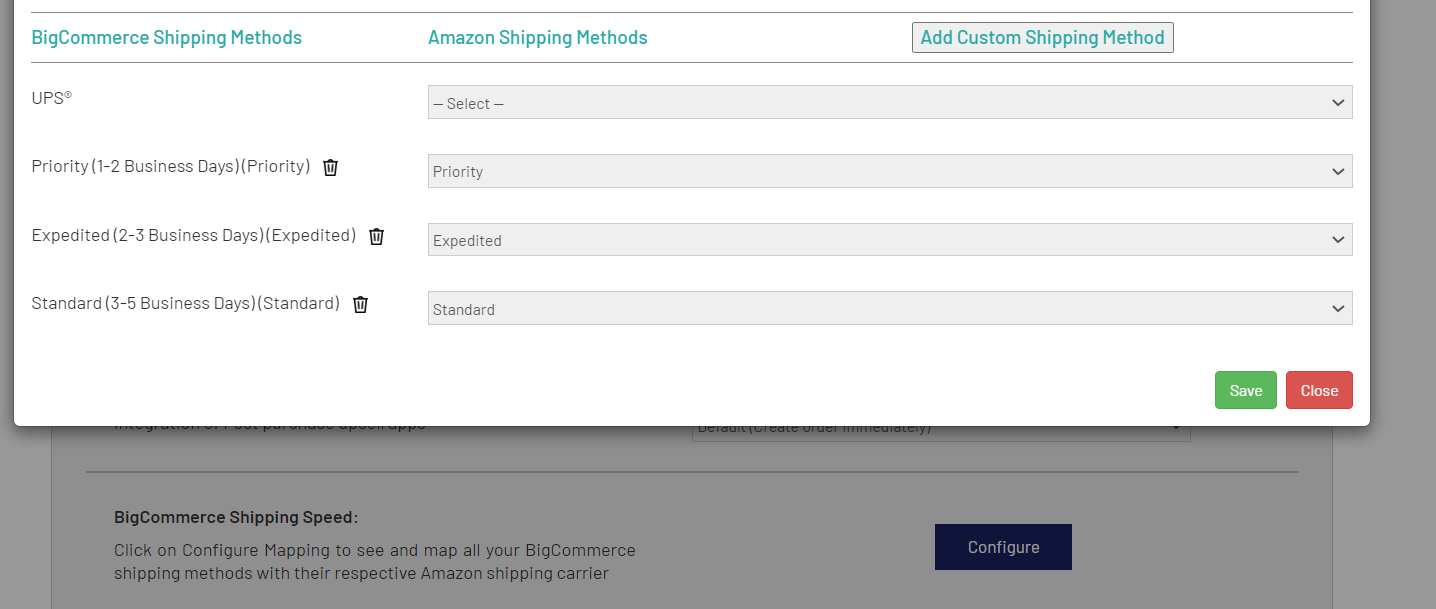1436x609 pixels.
Task: Click the Priority (1-2 Business Days) label text
Action: pos(171,166)
